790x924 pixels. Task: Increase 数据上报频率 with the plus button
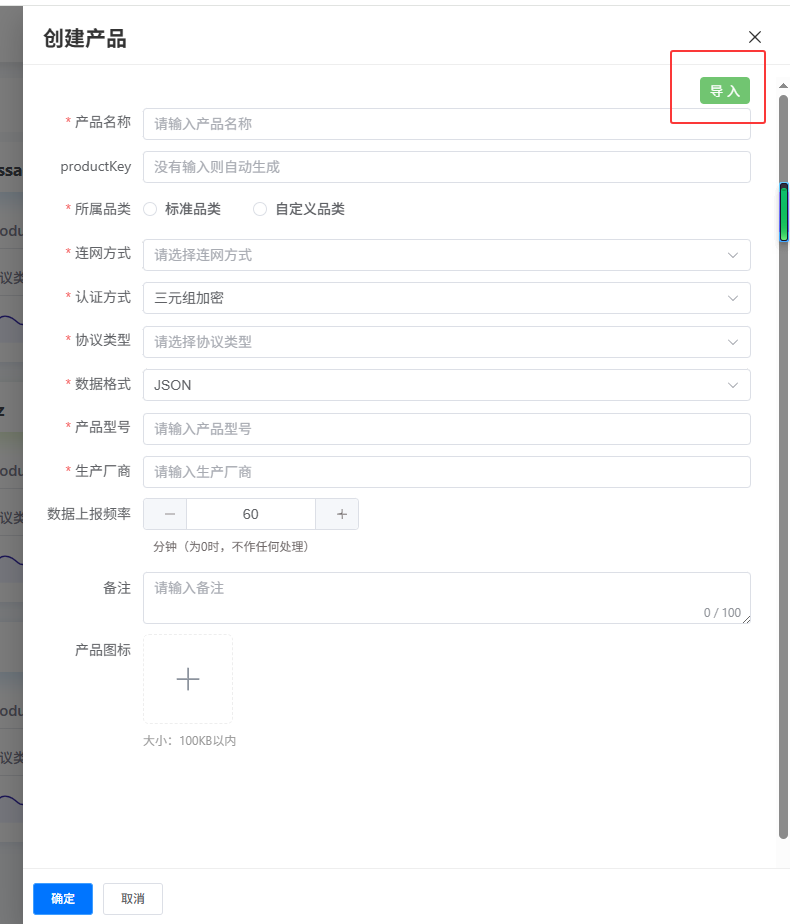(x=341, y=514)
